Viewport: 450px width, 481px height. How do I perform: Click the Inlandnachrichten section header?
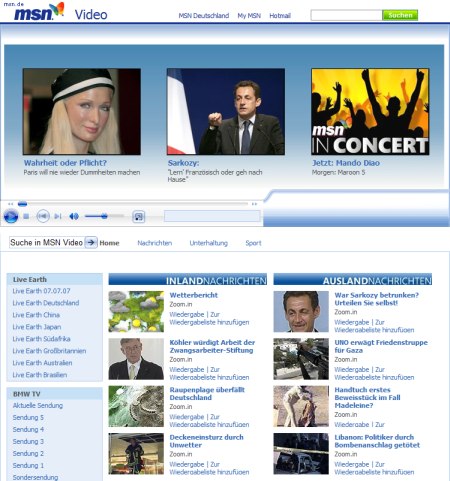point(188,279)
